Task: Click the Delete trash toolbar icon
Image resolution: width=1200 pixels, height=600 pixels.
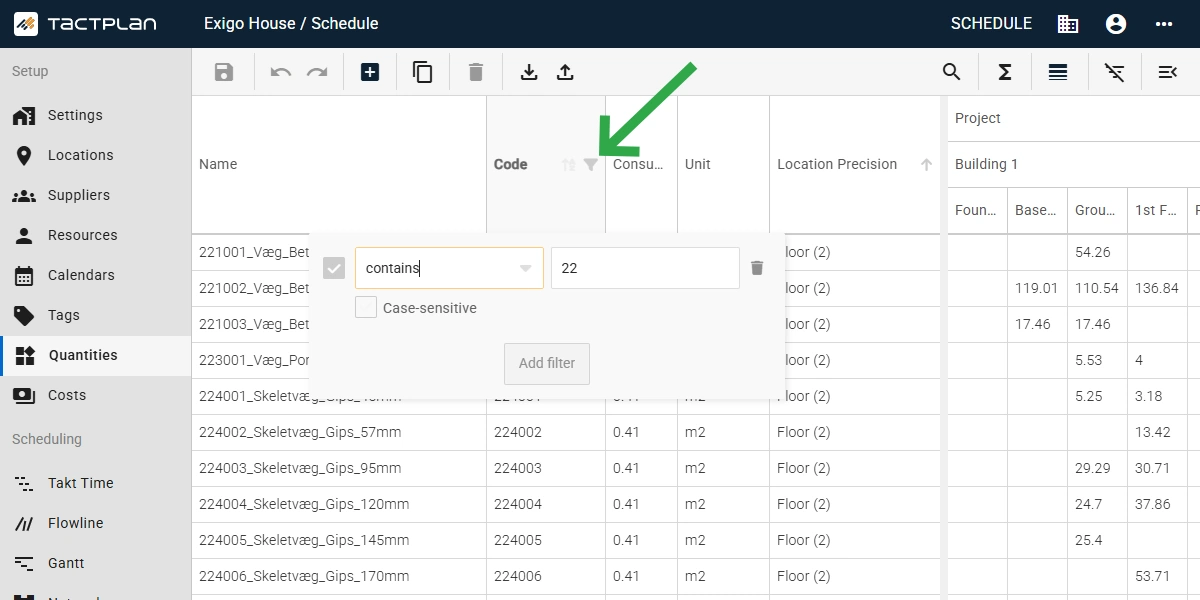Action: (476, 72)
